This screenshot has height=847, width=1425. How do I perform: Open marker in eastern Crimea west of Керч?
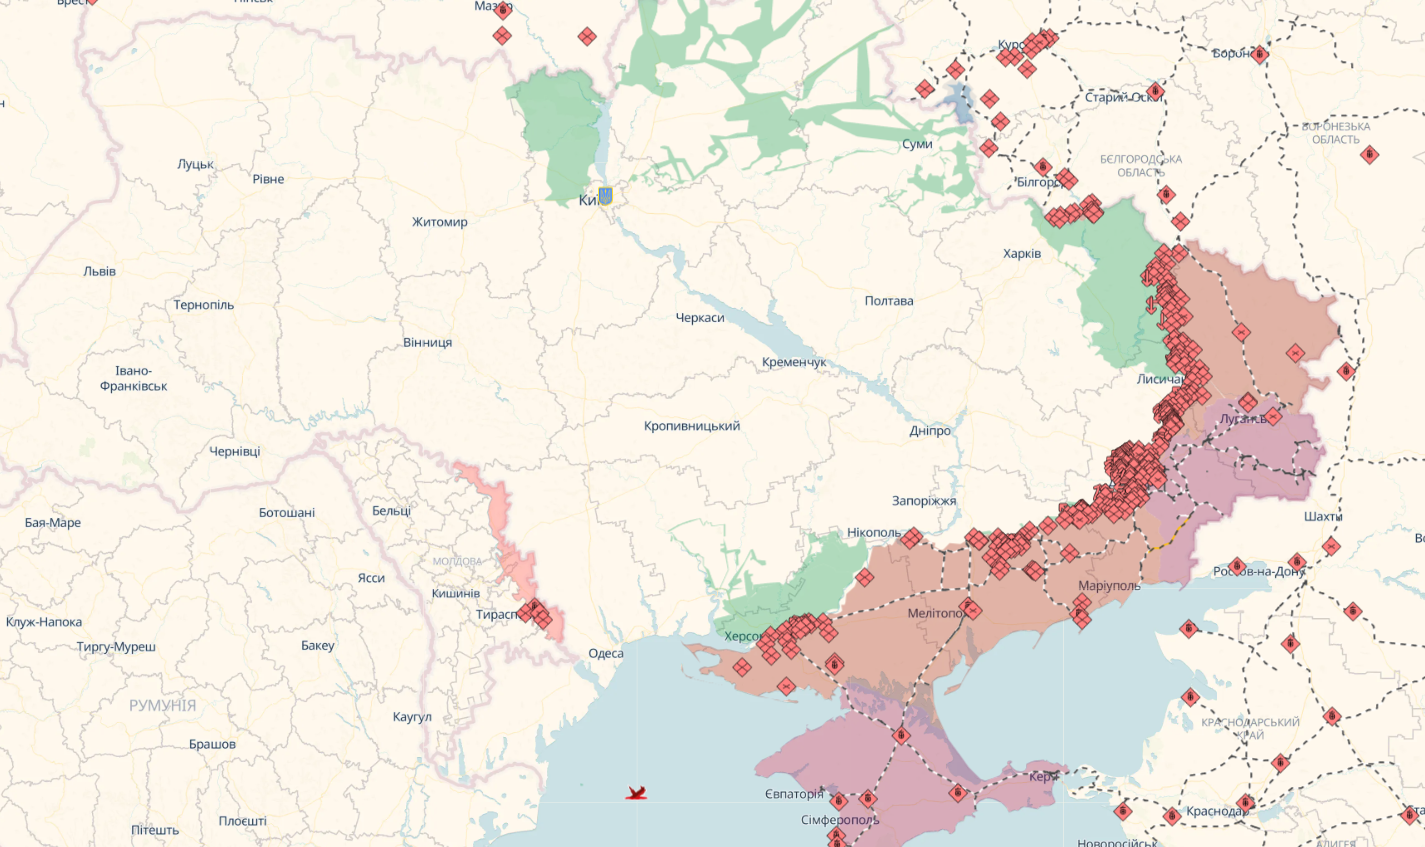957,793
